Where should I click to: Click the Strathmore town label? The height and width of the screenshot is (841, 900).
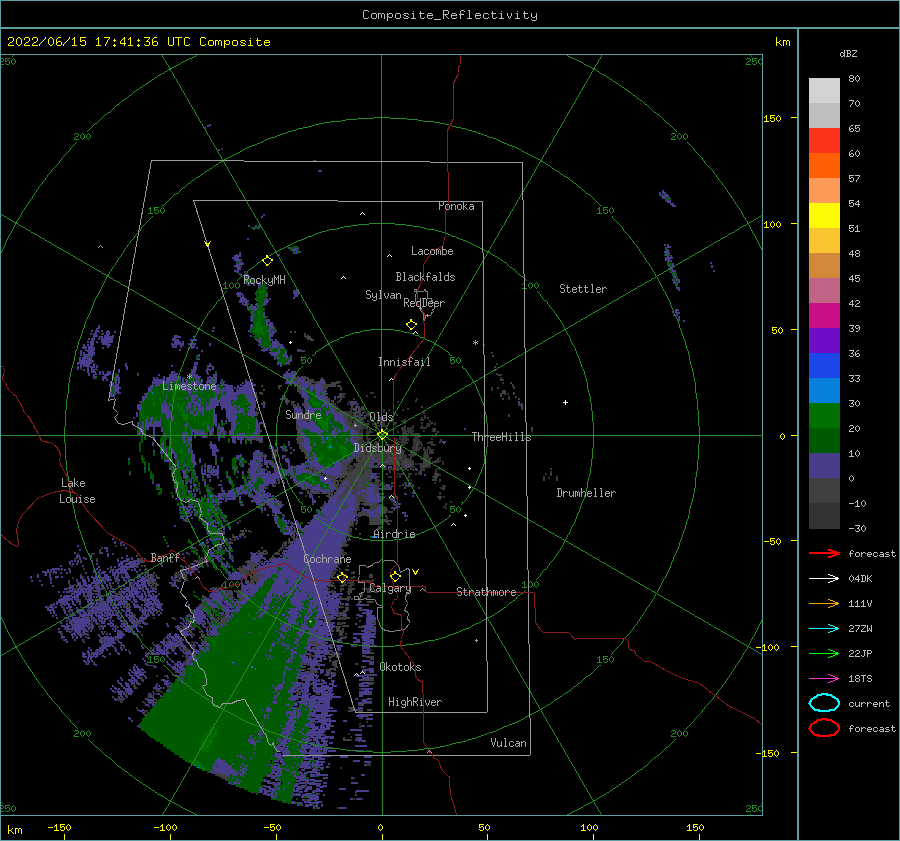(486, 592)
